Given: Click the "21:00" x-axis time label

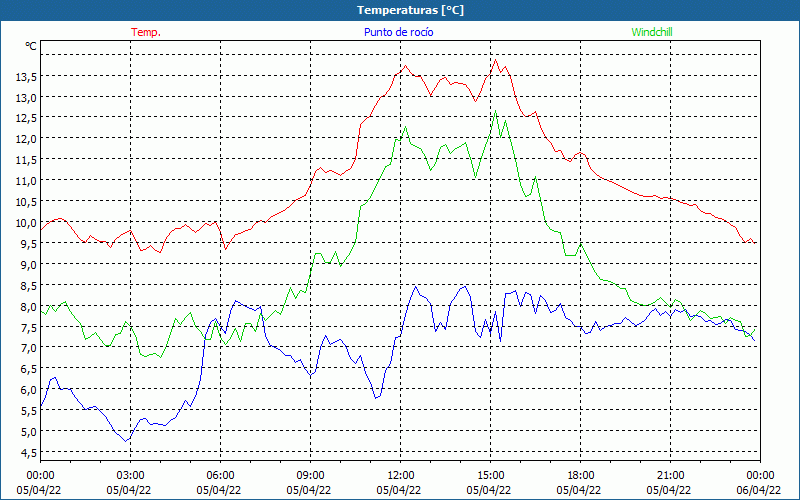Looking at the screenshot, I should pos(670,476).
